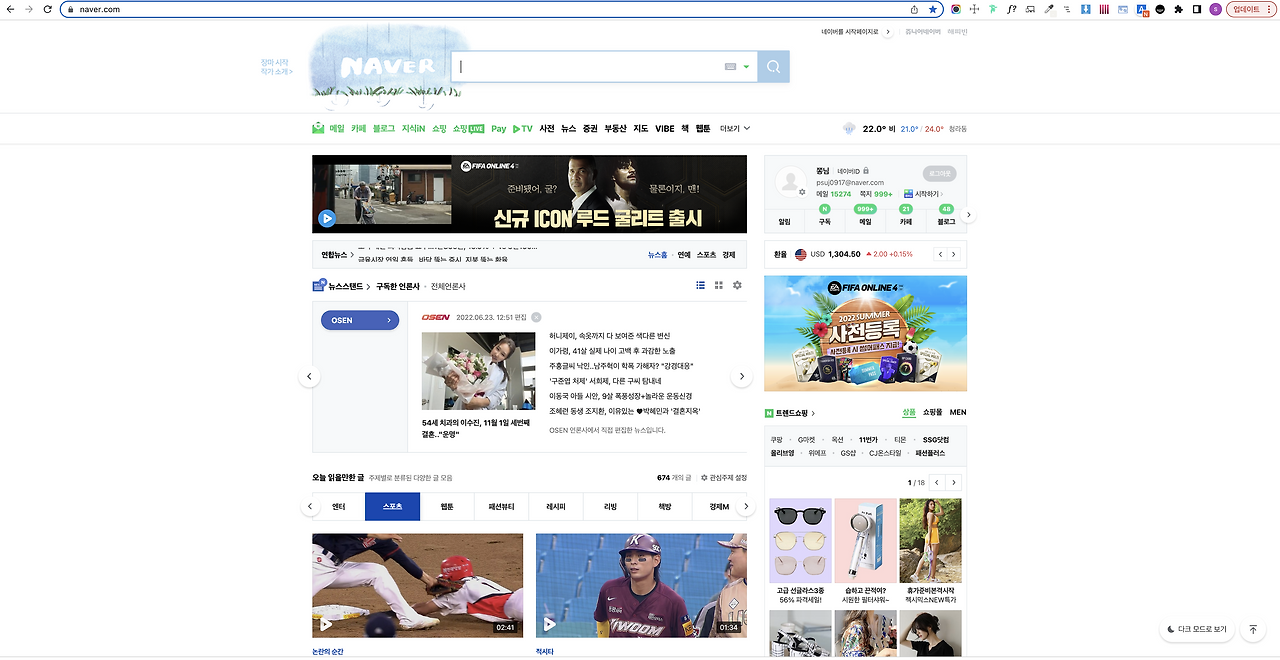Open the search tool dropdown arrow

(746, 66)
